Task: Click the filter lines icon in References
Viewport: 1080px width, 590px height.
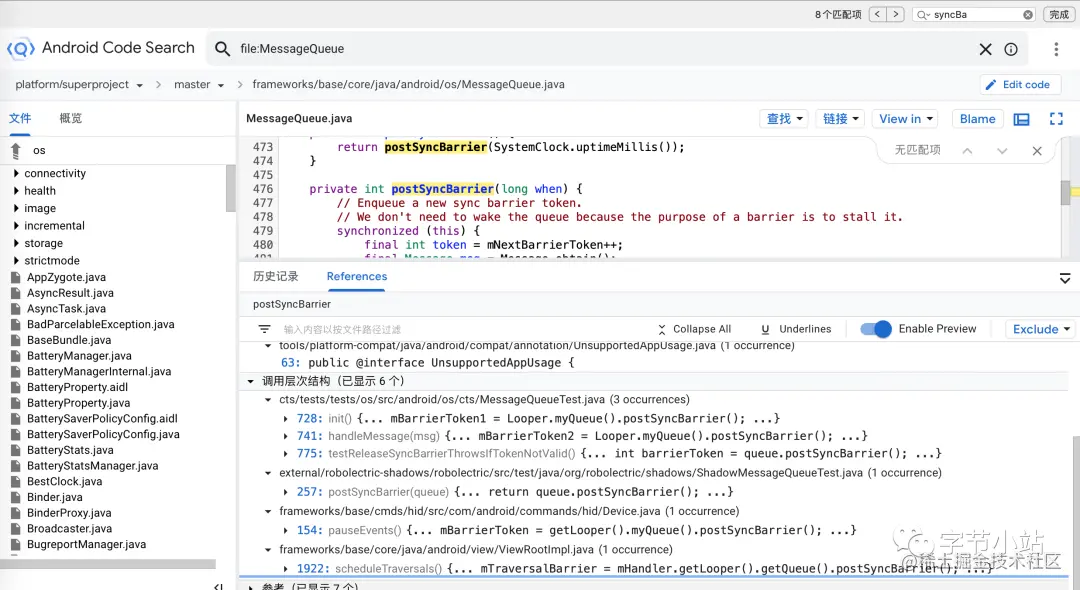Action: point(264,329)
